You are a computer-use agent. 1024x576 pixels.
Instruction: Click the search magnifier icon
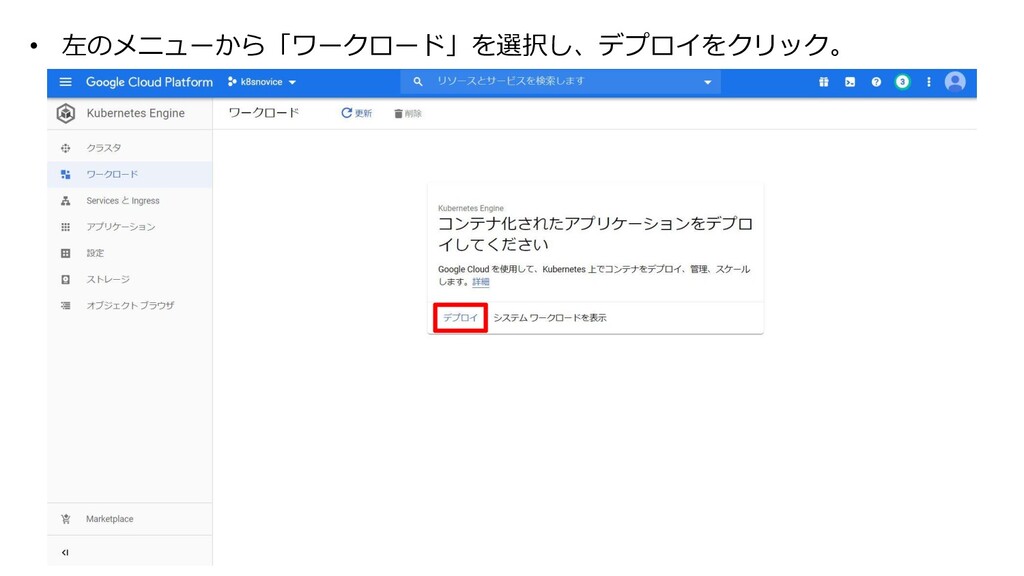click(x=418, y=81)
